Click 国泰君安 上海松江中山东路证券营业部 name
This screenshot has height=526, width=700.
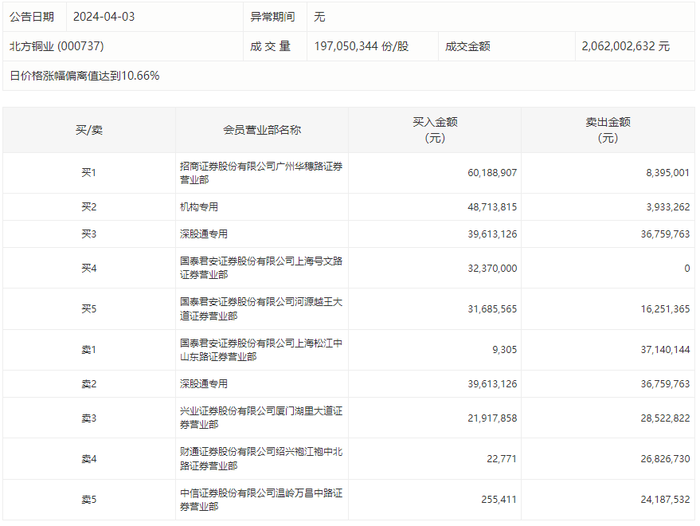tap(261, 350)
